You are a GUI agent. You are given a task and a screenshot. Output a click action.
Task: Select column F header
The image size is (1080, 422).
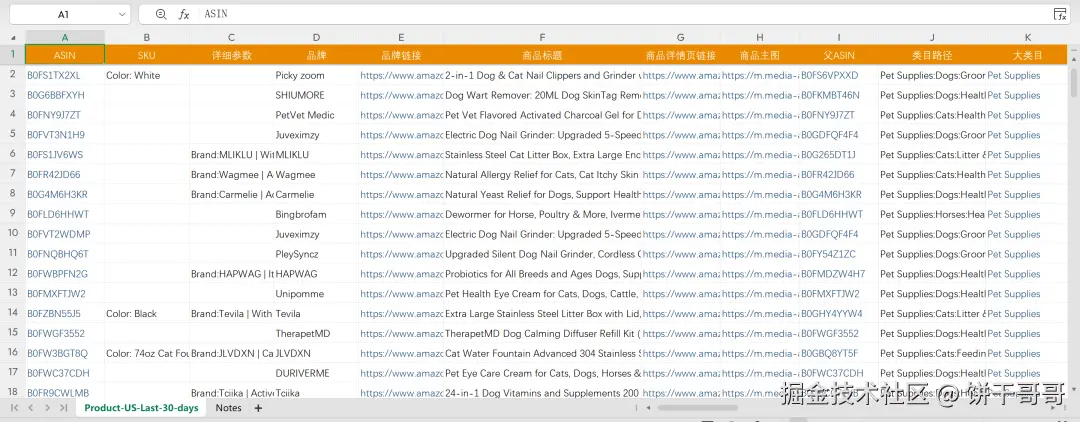click(x=543, y=37)
